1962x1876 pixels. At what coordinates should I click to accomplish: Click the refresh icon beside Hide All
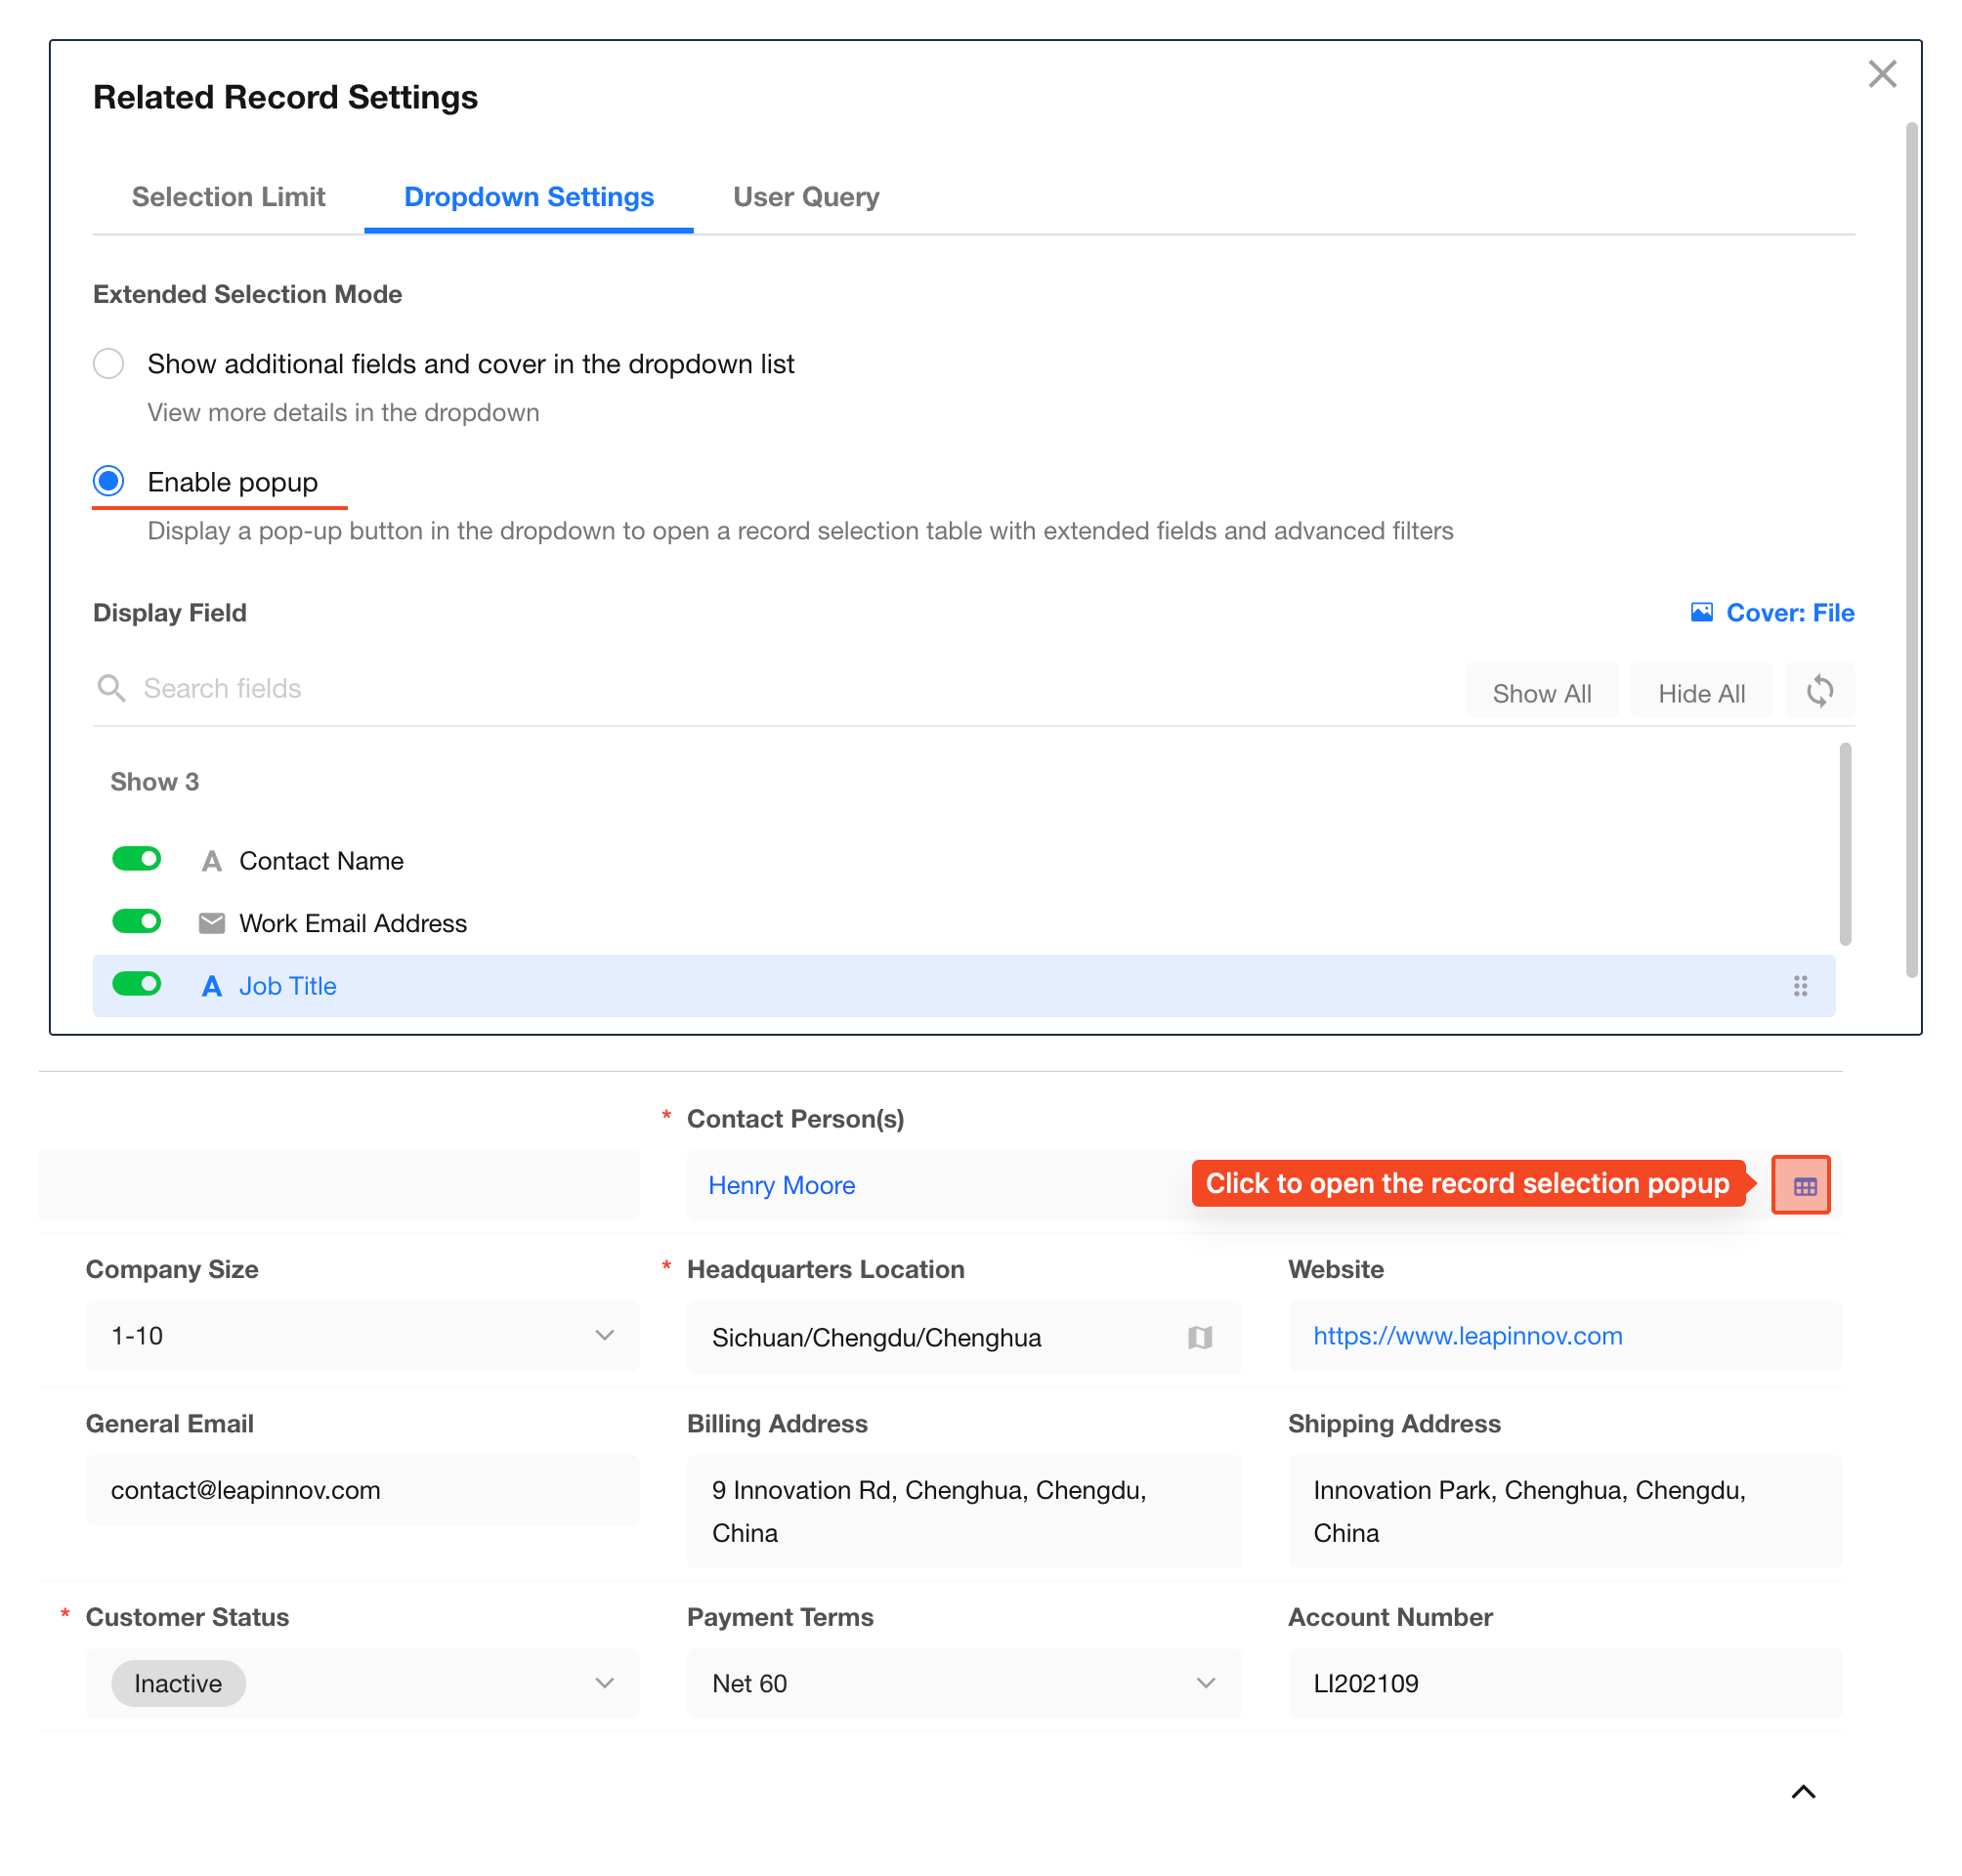coord(1818,691)
